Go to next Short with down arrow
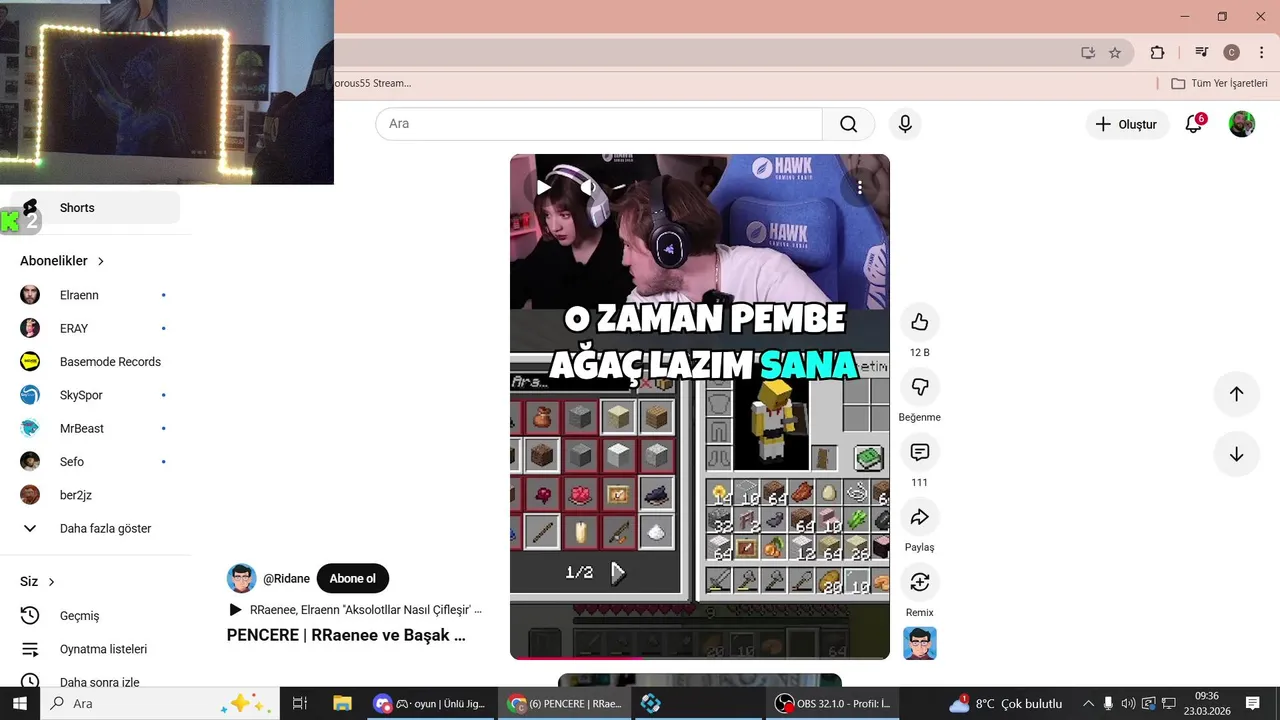 tap(1236, 454)
